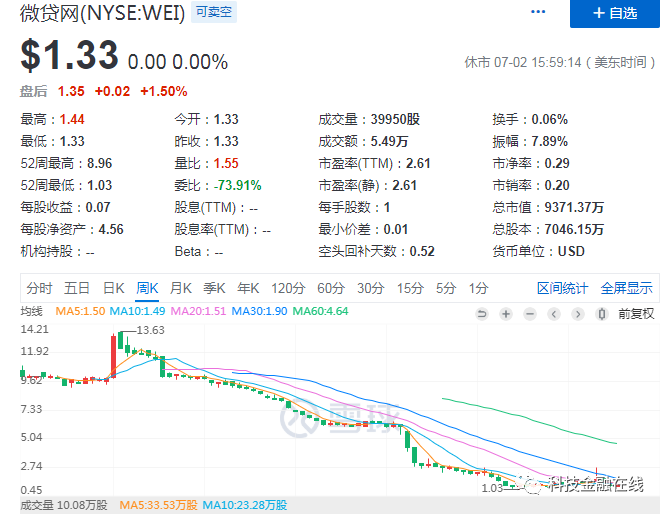Switch to the 五日 chart tab

click(x=77, y=288)
